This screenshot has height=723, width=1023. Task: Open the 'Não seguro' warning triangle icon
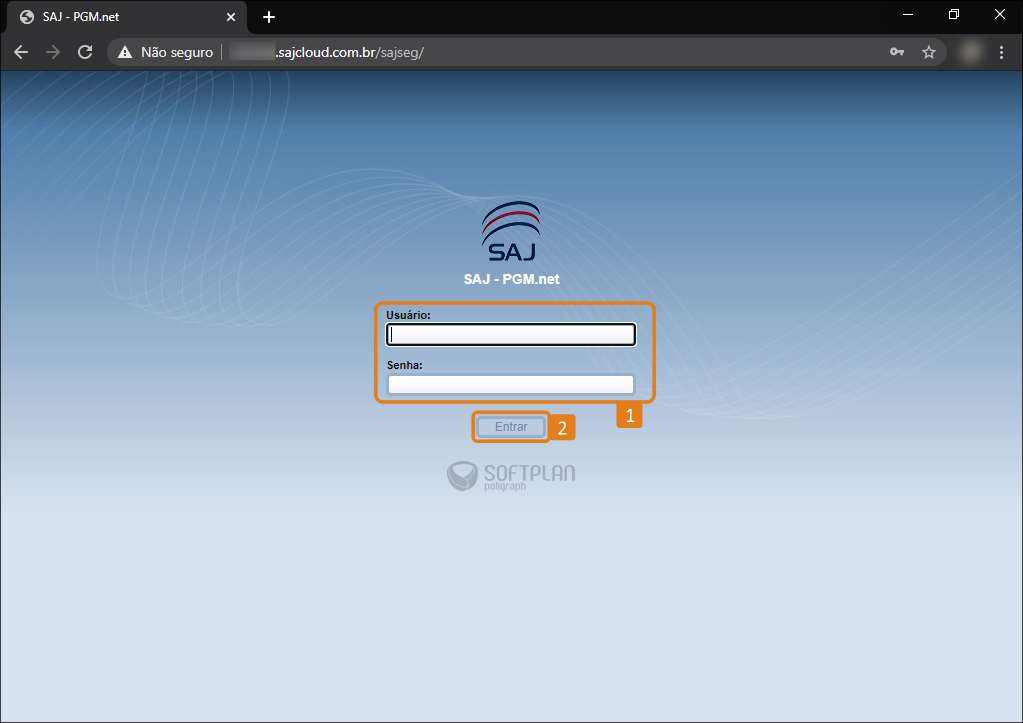pos(125,52)
